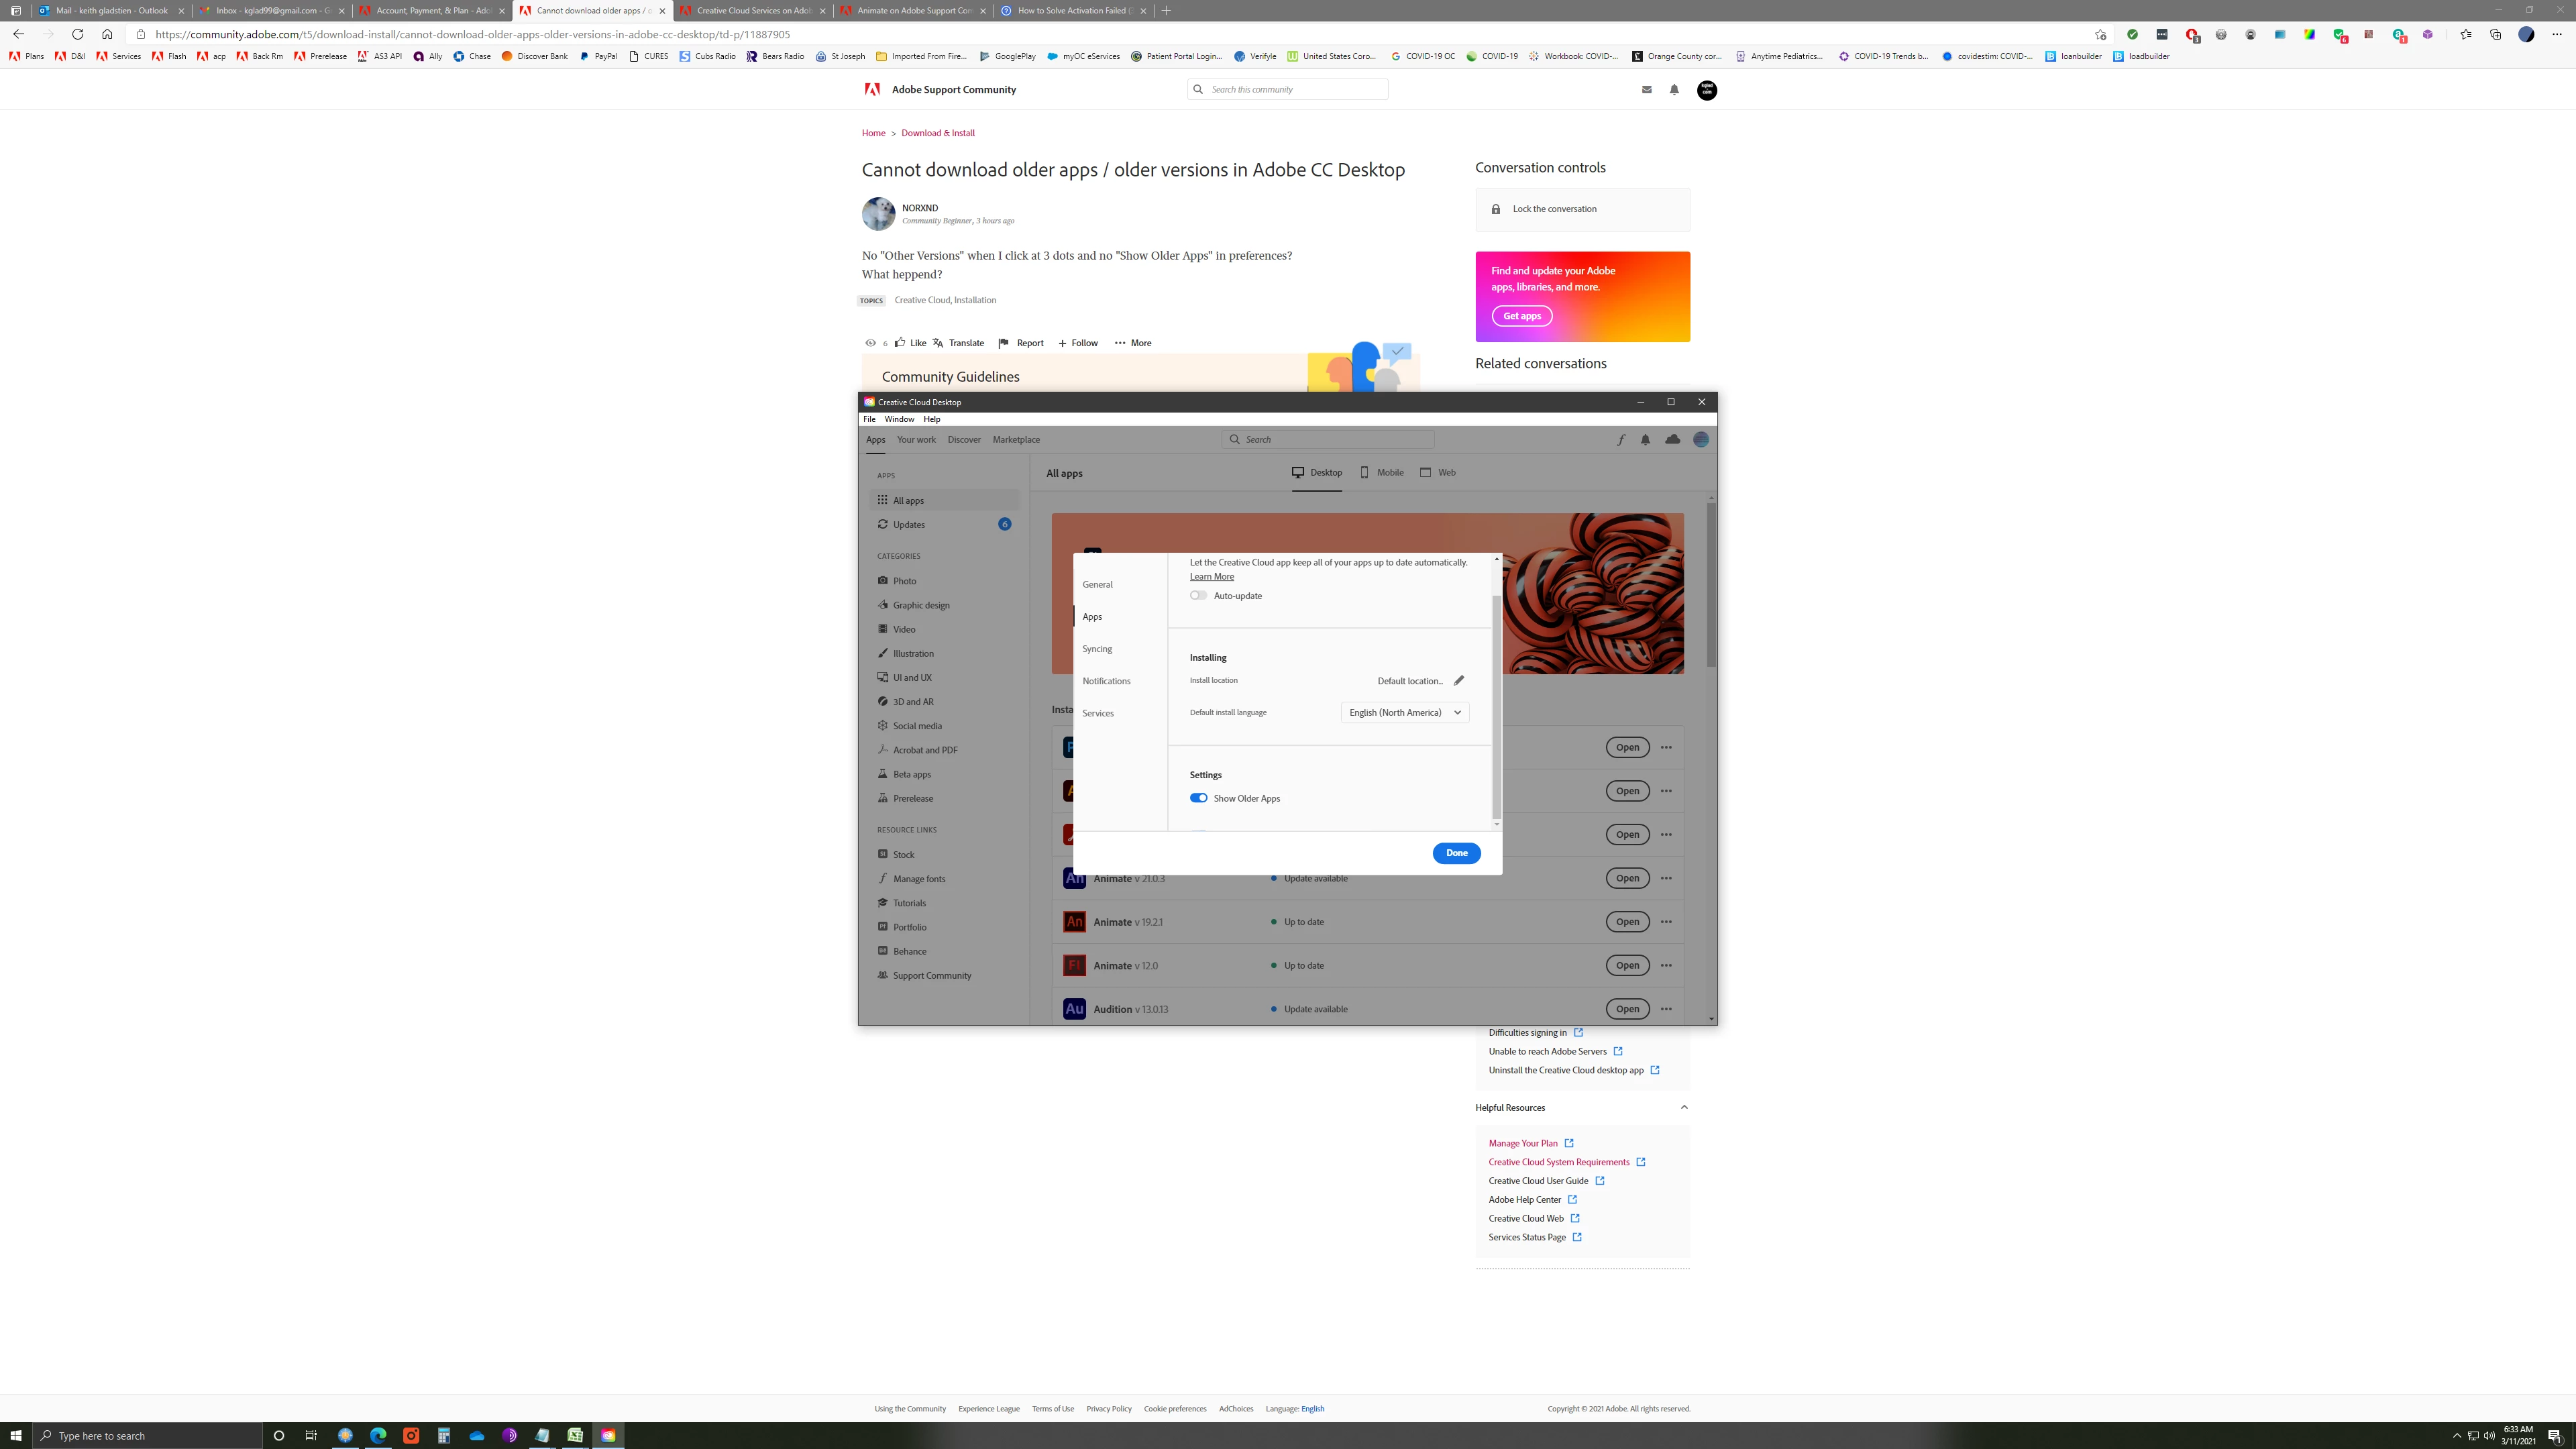Screen dimensions: 2576x1449
Task: Enable the Auto-update toggle
Action: coord(1198,596)
